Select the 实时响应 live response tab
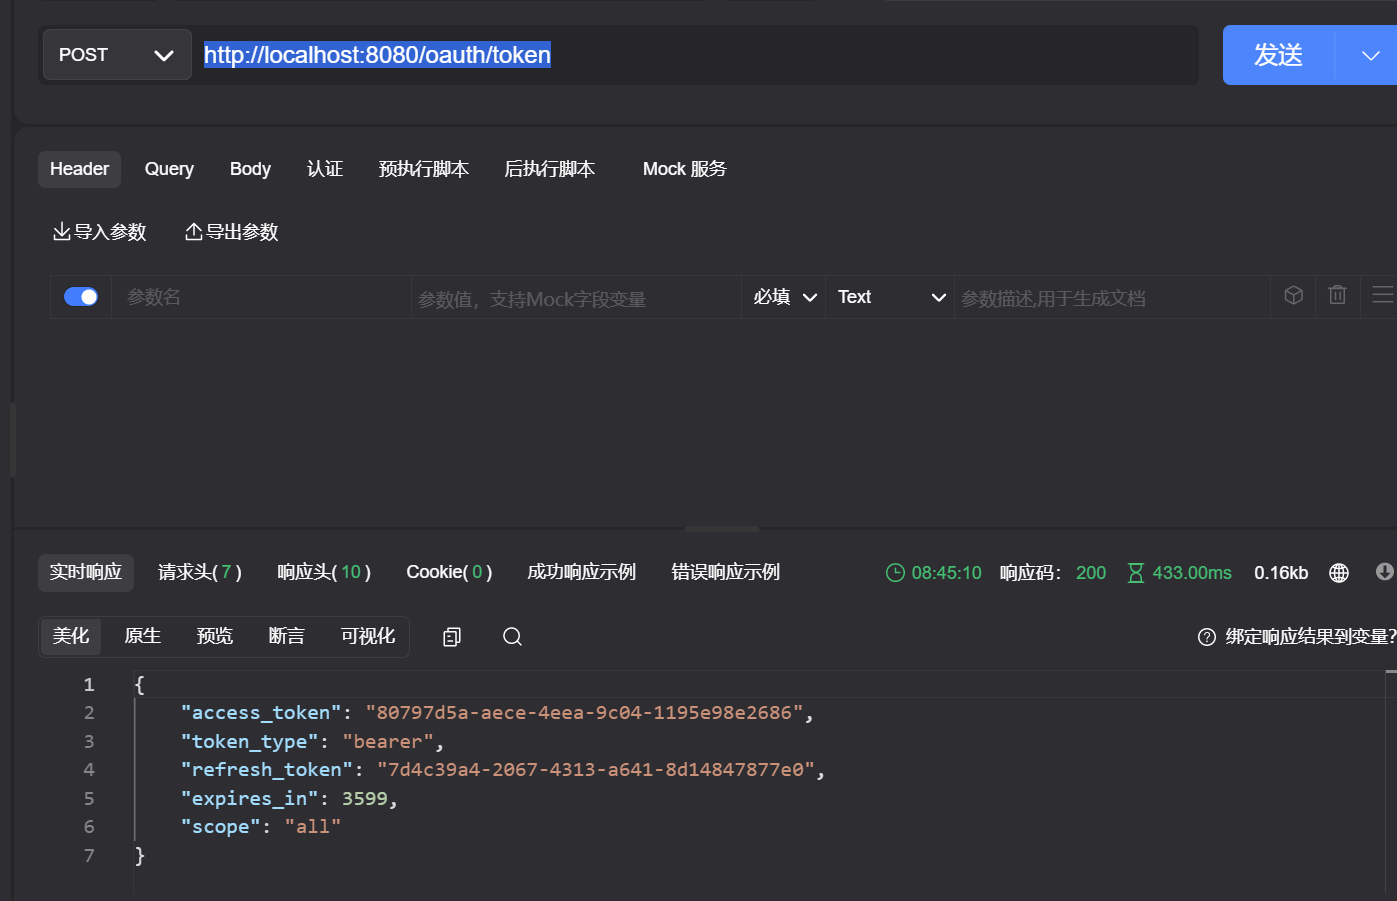1397x901 pixels. click(86, 572)
